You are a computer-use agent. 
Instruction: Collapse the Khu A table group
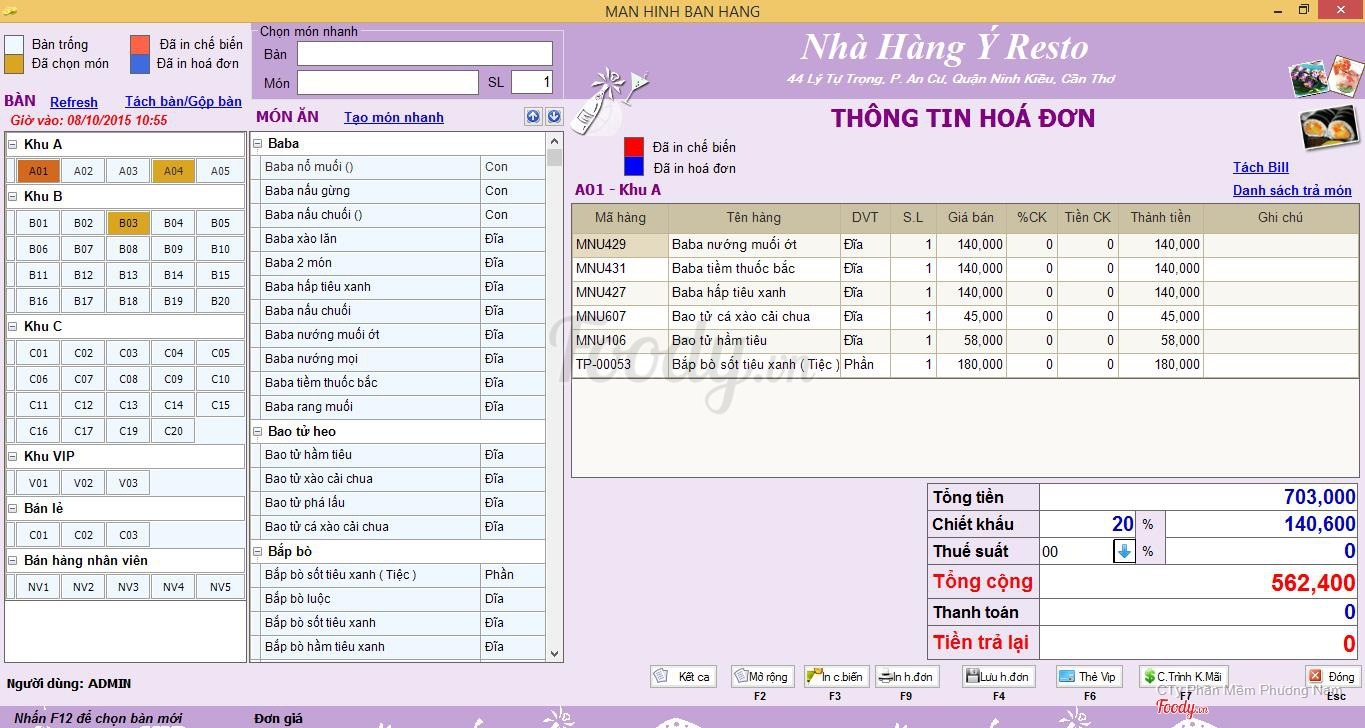pos(13,145)
